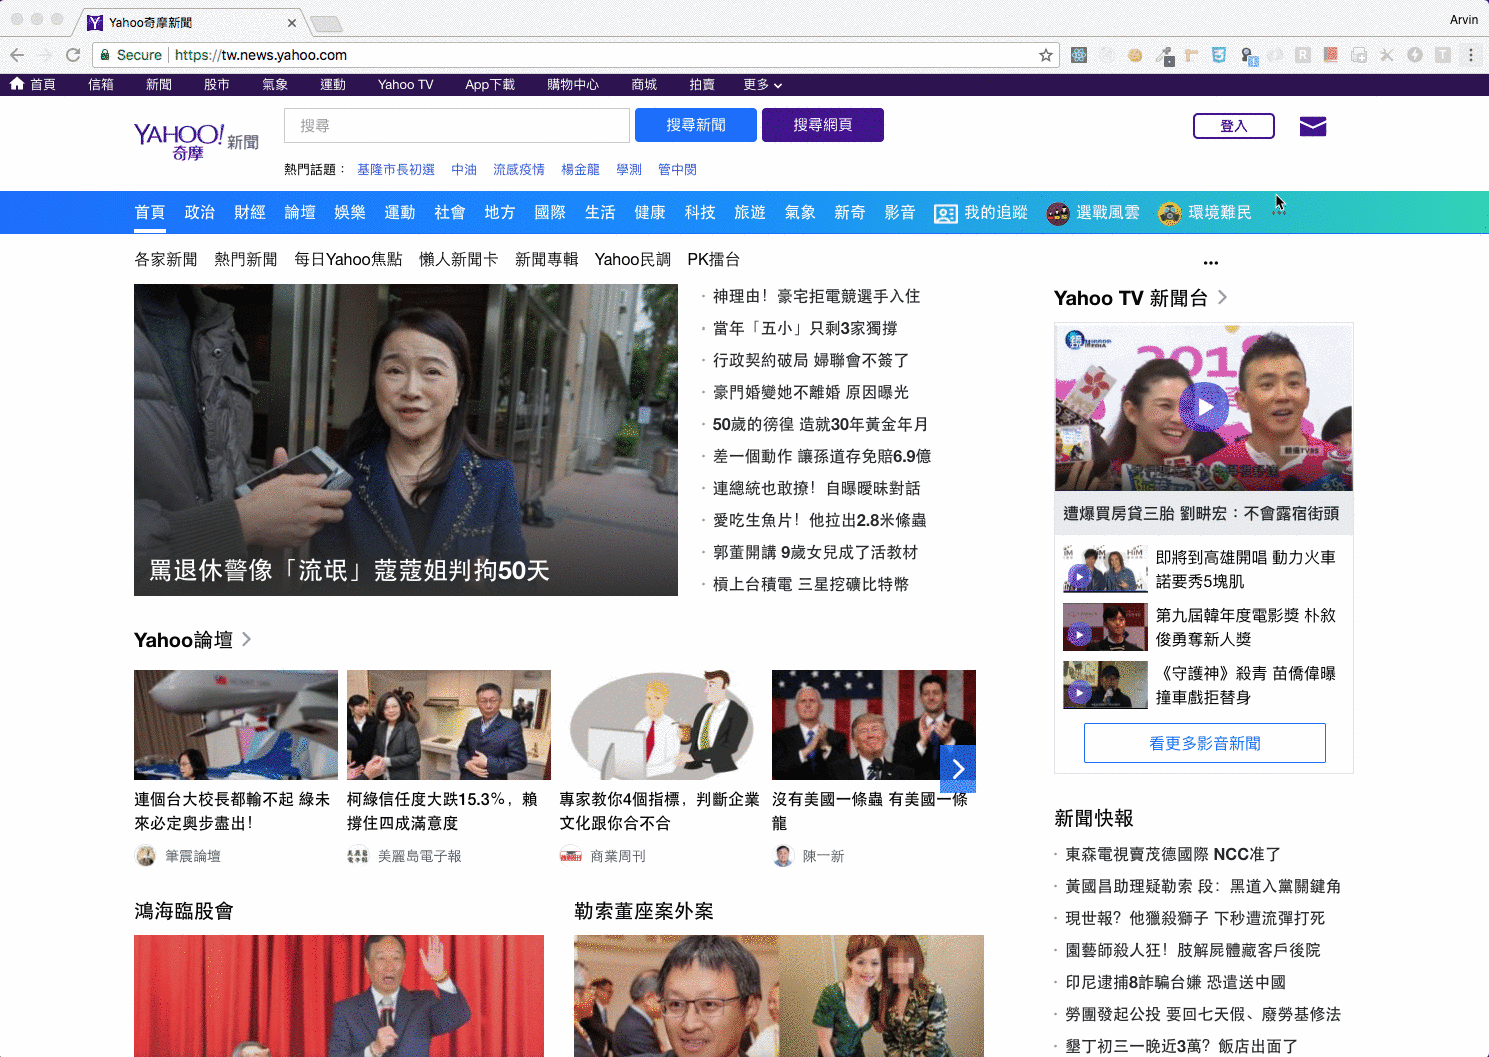Screen dimensions: 1489x1057
Task: Expand Yahoo論壇 section chevron
Action: (x=247, y=639)
